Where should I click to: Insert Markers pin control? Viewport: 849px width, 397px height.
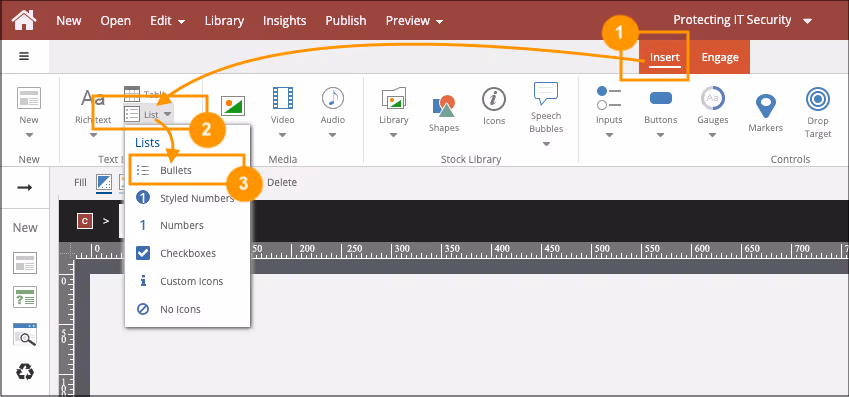766,113
